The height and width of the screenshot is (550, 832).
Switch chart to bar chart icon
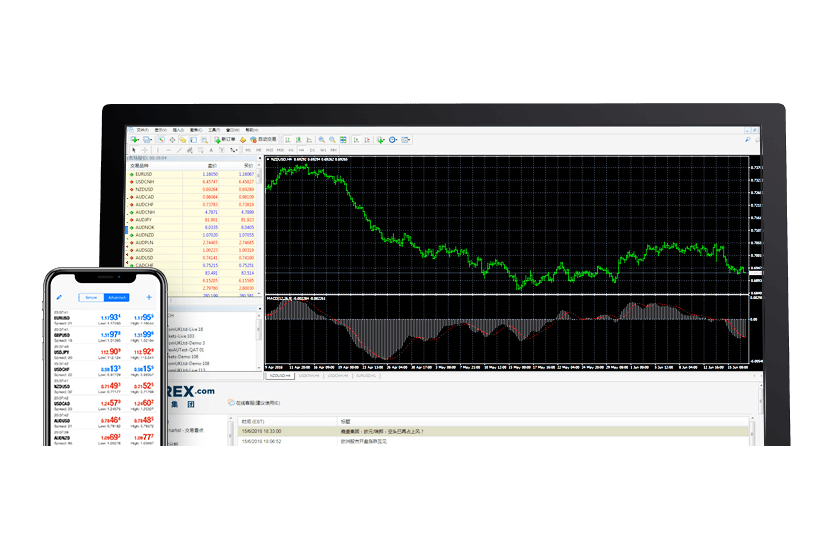pyautogui.click(x=288, y=139)
